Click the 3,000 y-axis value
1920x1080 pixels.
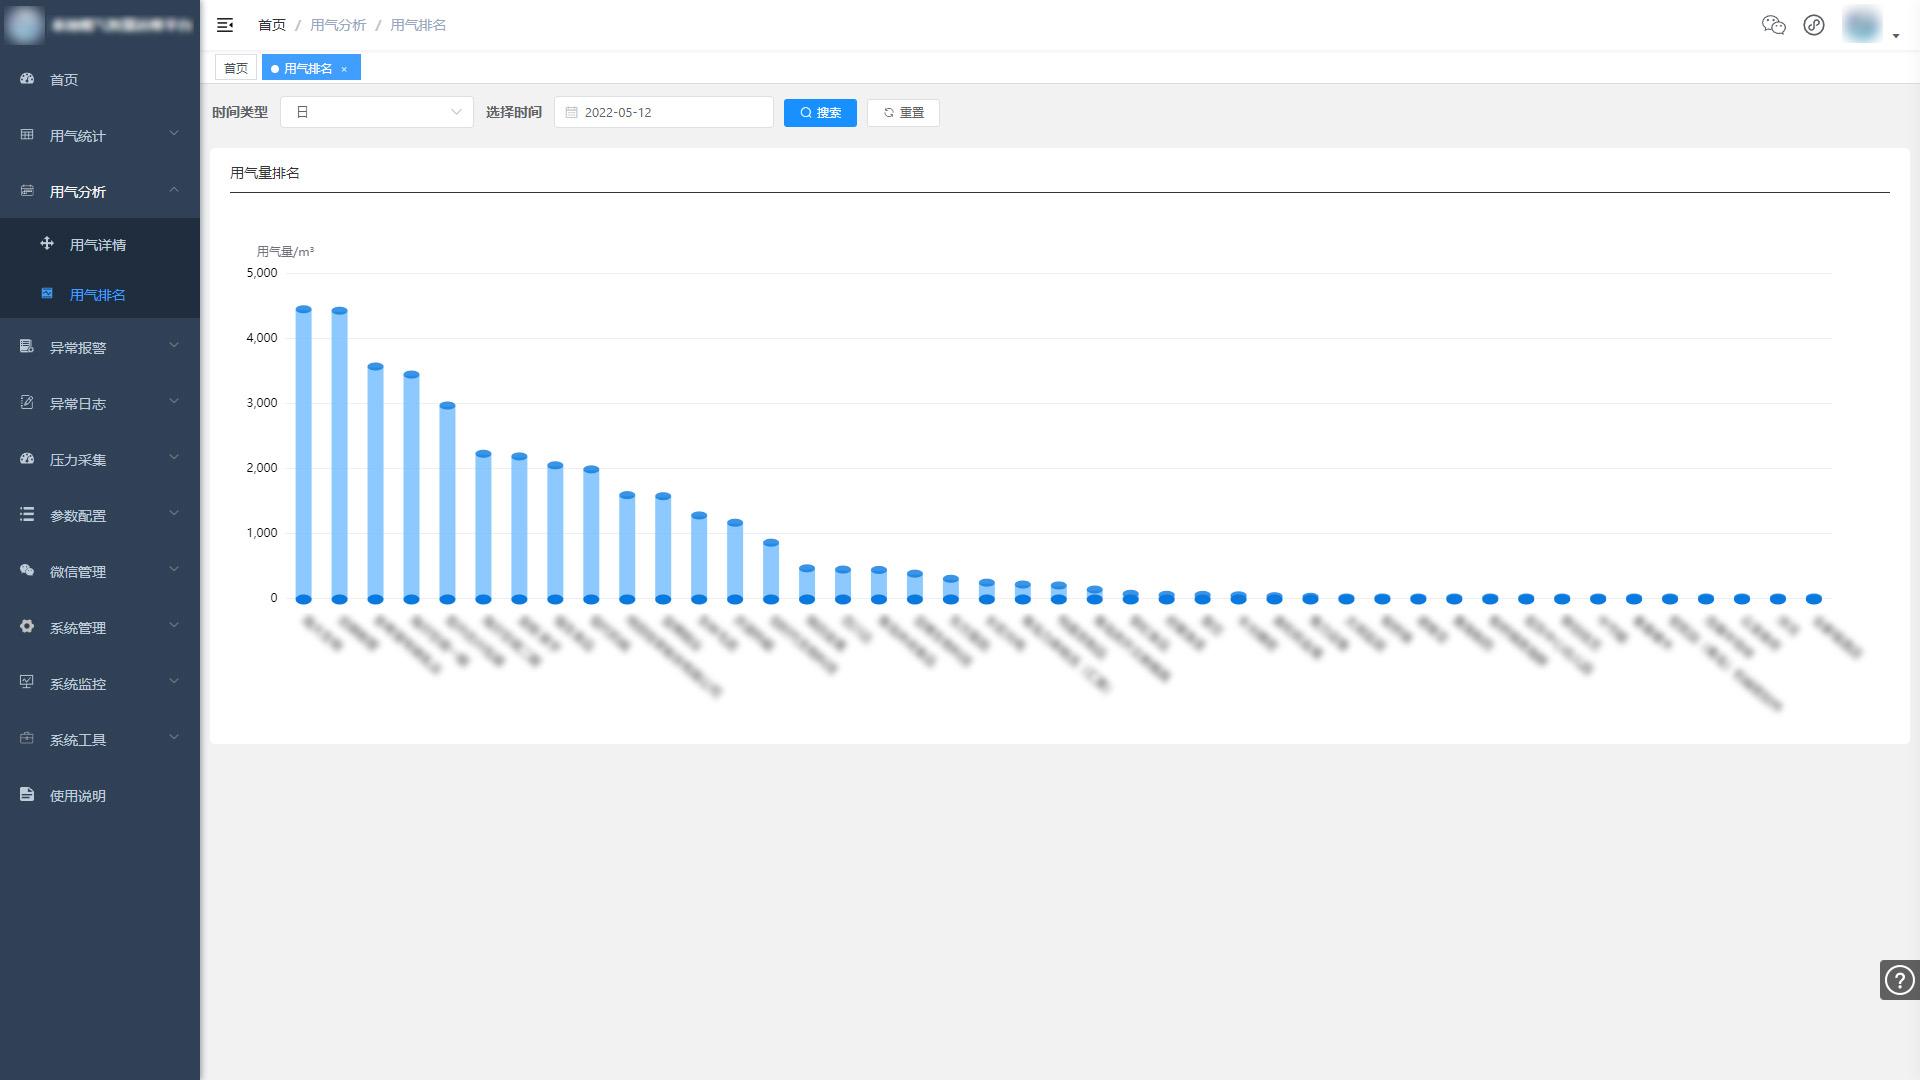pyautogui.click(x=262, y=403)
